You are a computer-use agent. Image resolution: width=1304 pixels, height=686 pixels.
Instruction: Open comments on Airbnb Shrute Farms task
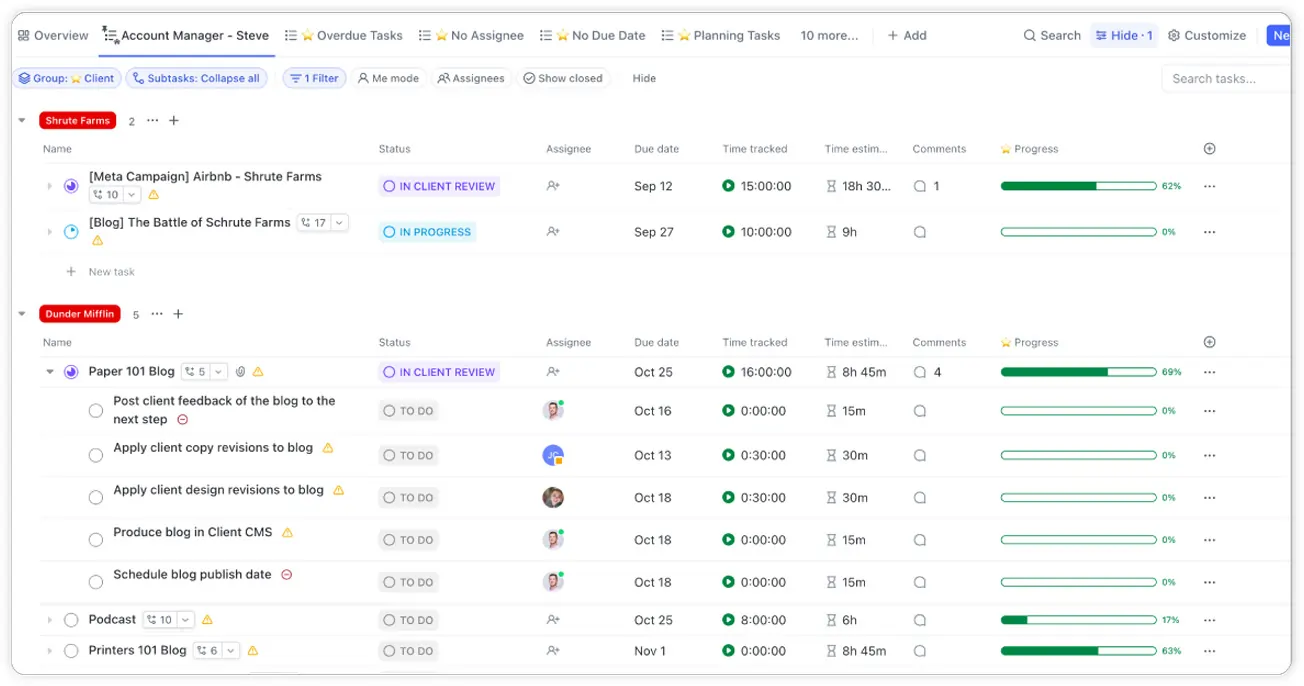click(920, 186)
